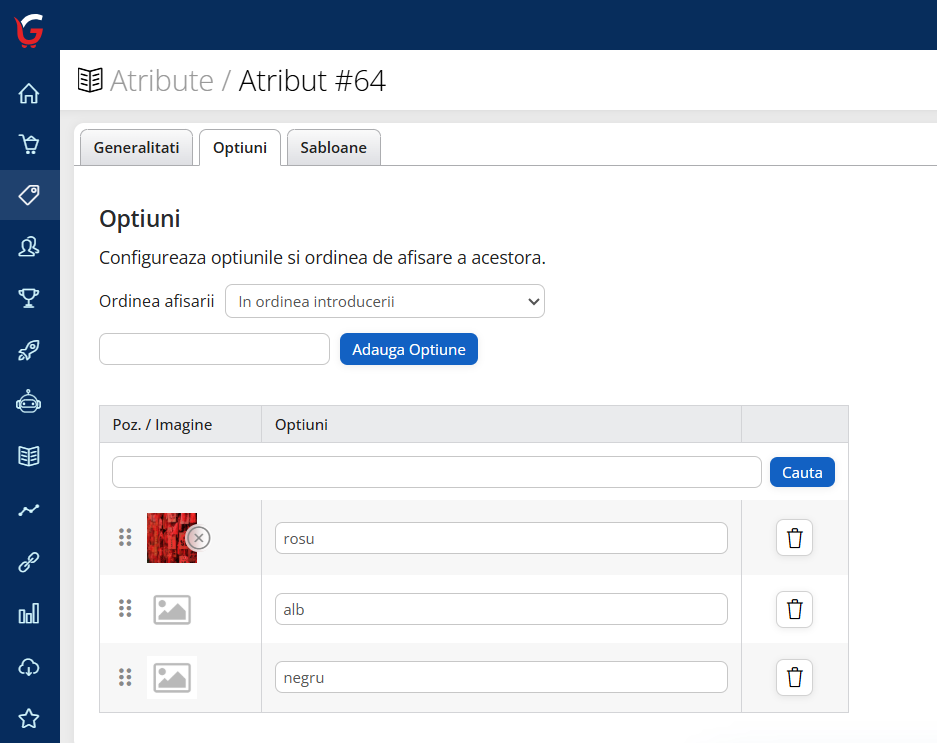937x743 pixels.
Task: Select the Optiuni tab
Action: [240, 148]
